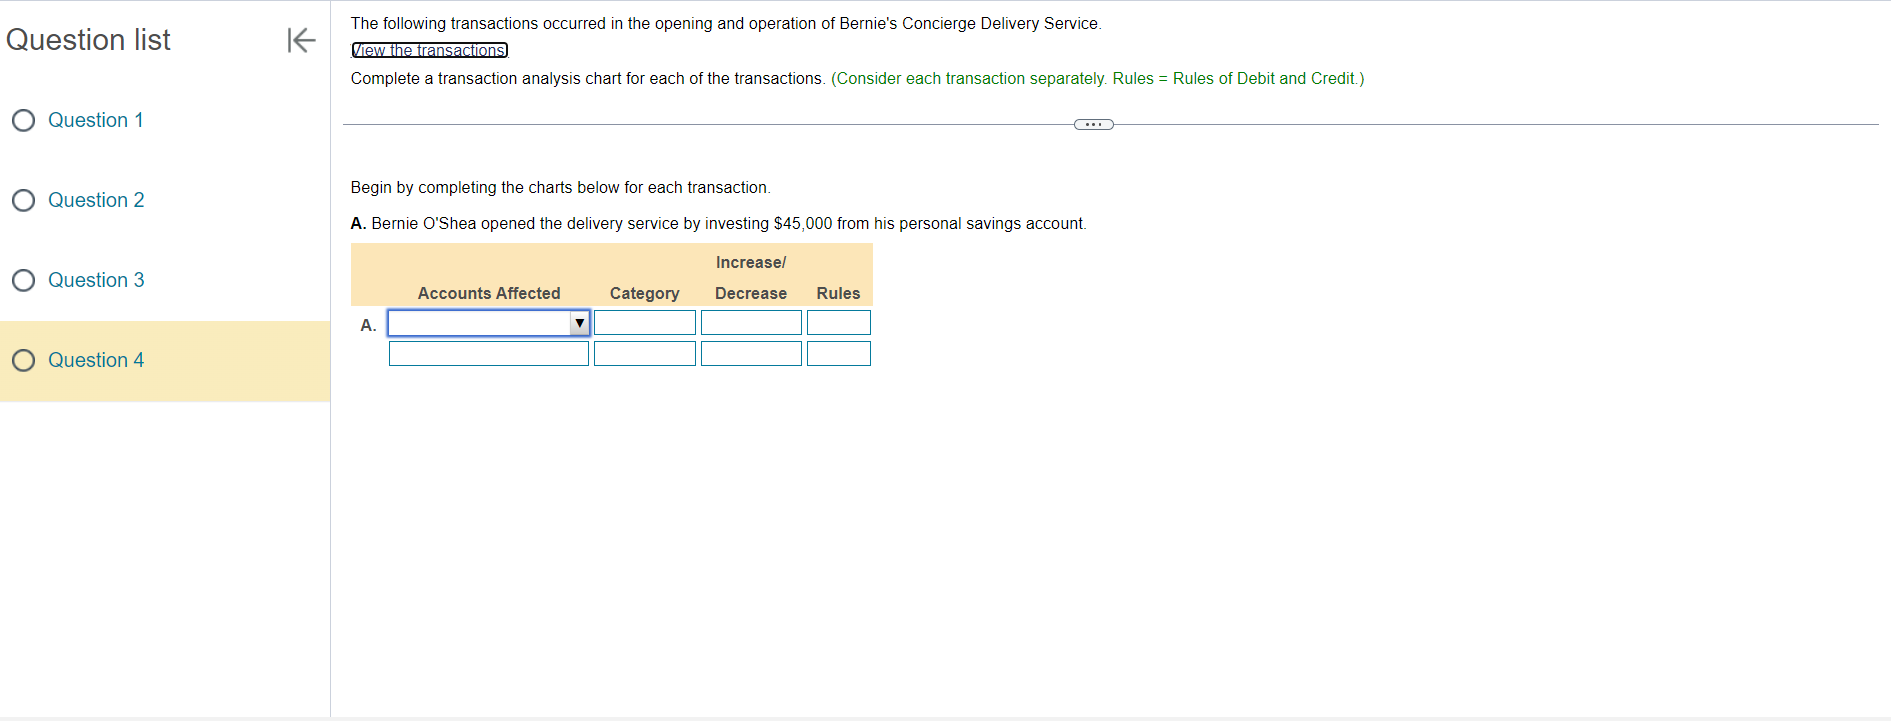1891x721 pixels.
Task: Open Accounts Affected dropdown in row A
Action: (x=489, y=323)
